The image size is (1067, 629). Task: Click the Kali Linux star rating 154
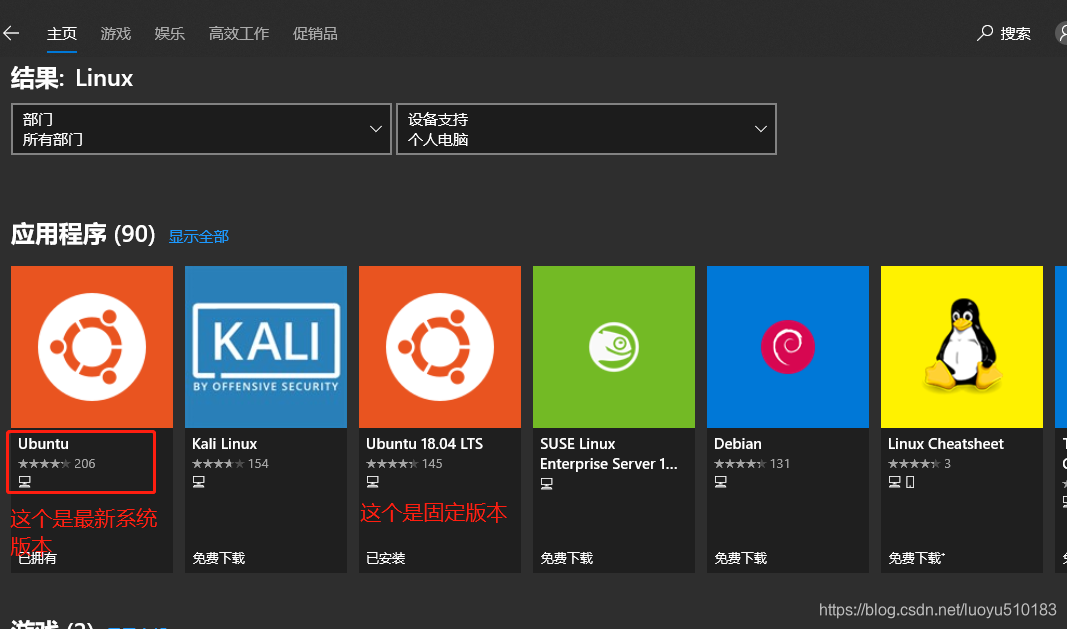(230, 464)
